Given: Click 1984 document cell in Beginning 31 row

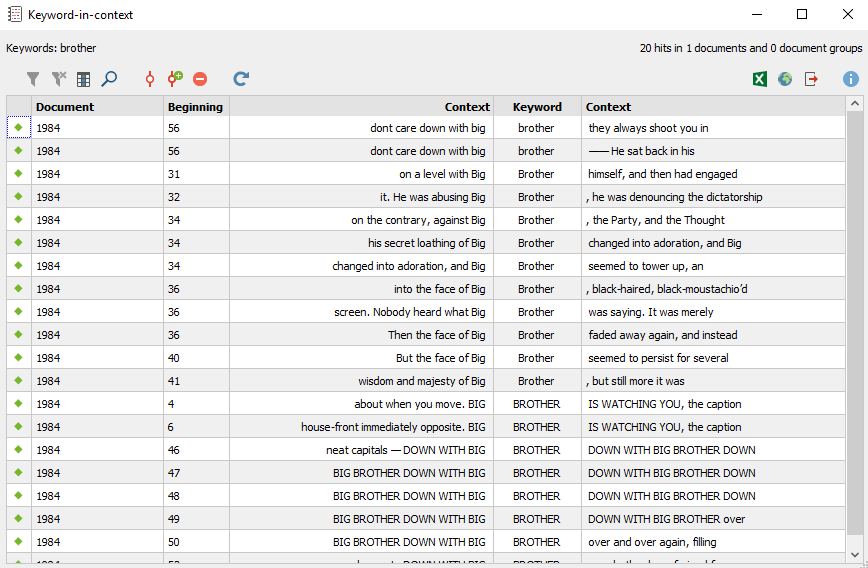Looking at the screenshot, I should [x=97, y=174].
